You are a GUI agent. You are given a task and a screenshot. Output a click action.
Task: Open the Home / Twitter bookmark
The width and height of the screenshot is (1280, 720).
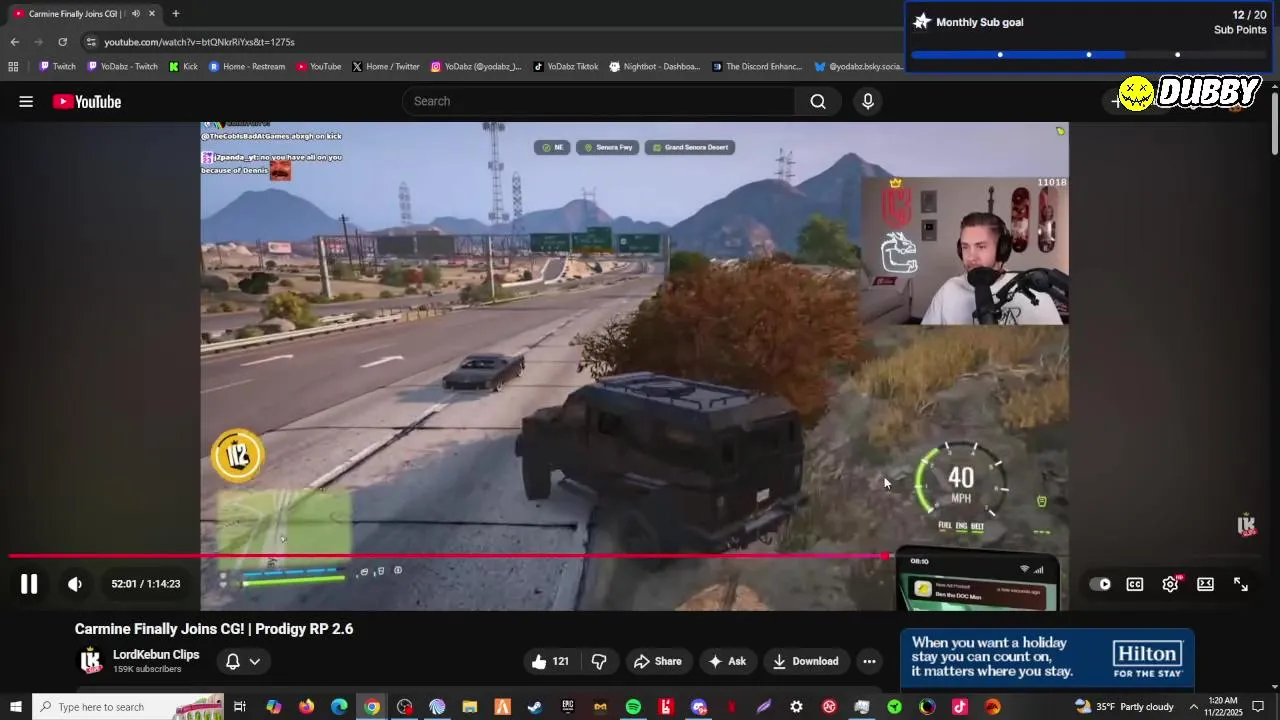click(x=386, y=67)
